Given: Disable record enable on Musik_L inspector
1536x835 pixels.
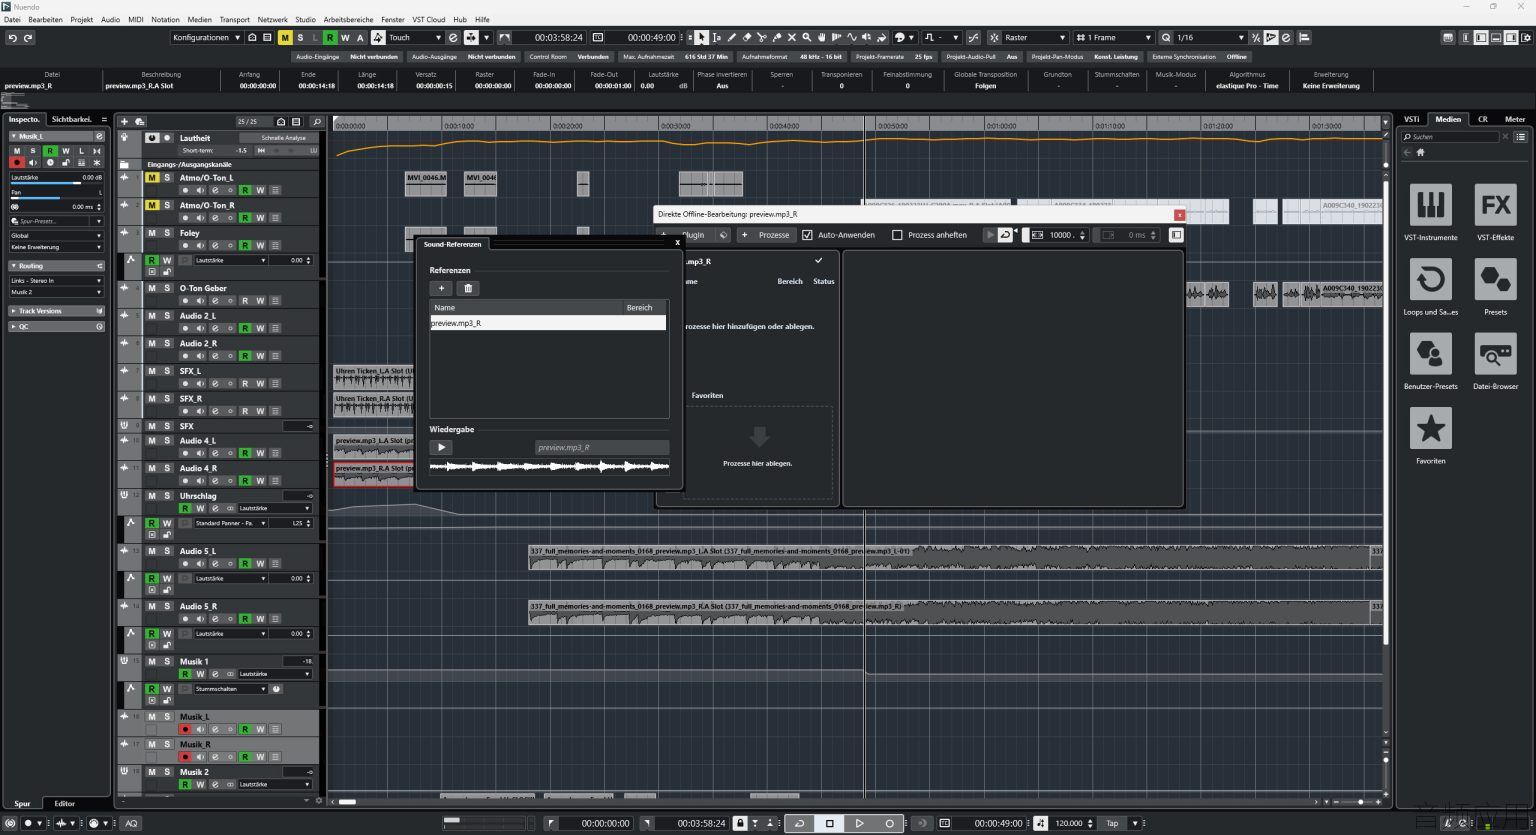Looking at the screenshot, I should tap(16, 162).
